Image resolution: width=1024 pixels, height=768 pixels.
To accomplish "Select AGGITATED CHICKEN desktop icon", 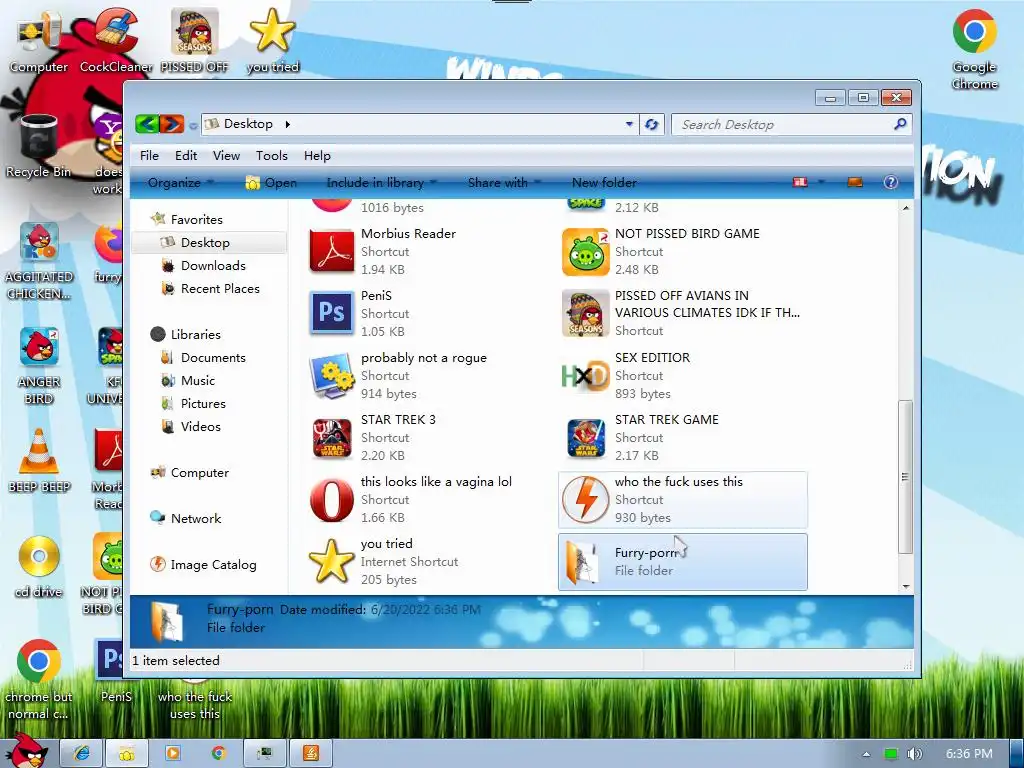I will pyautogui.click(x=39, y=260).
